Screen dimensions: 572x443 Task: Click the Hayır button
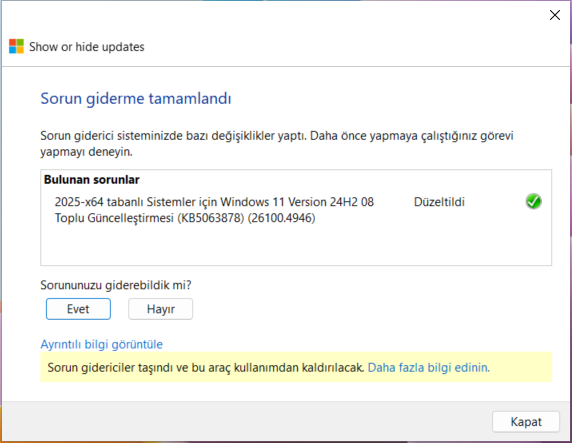tap(161, 309)
